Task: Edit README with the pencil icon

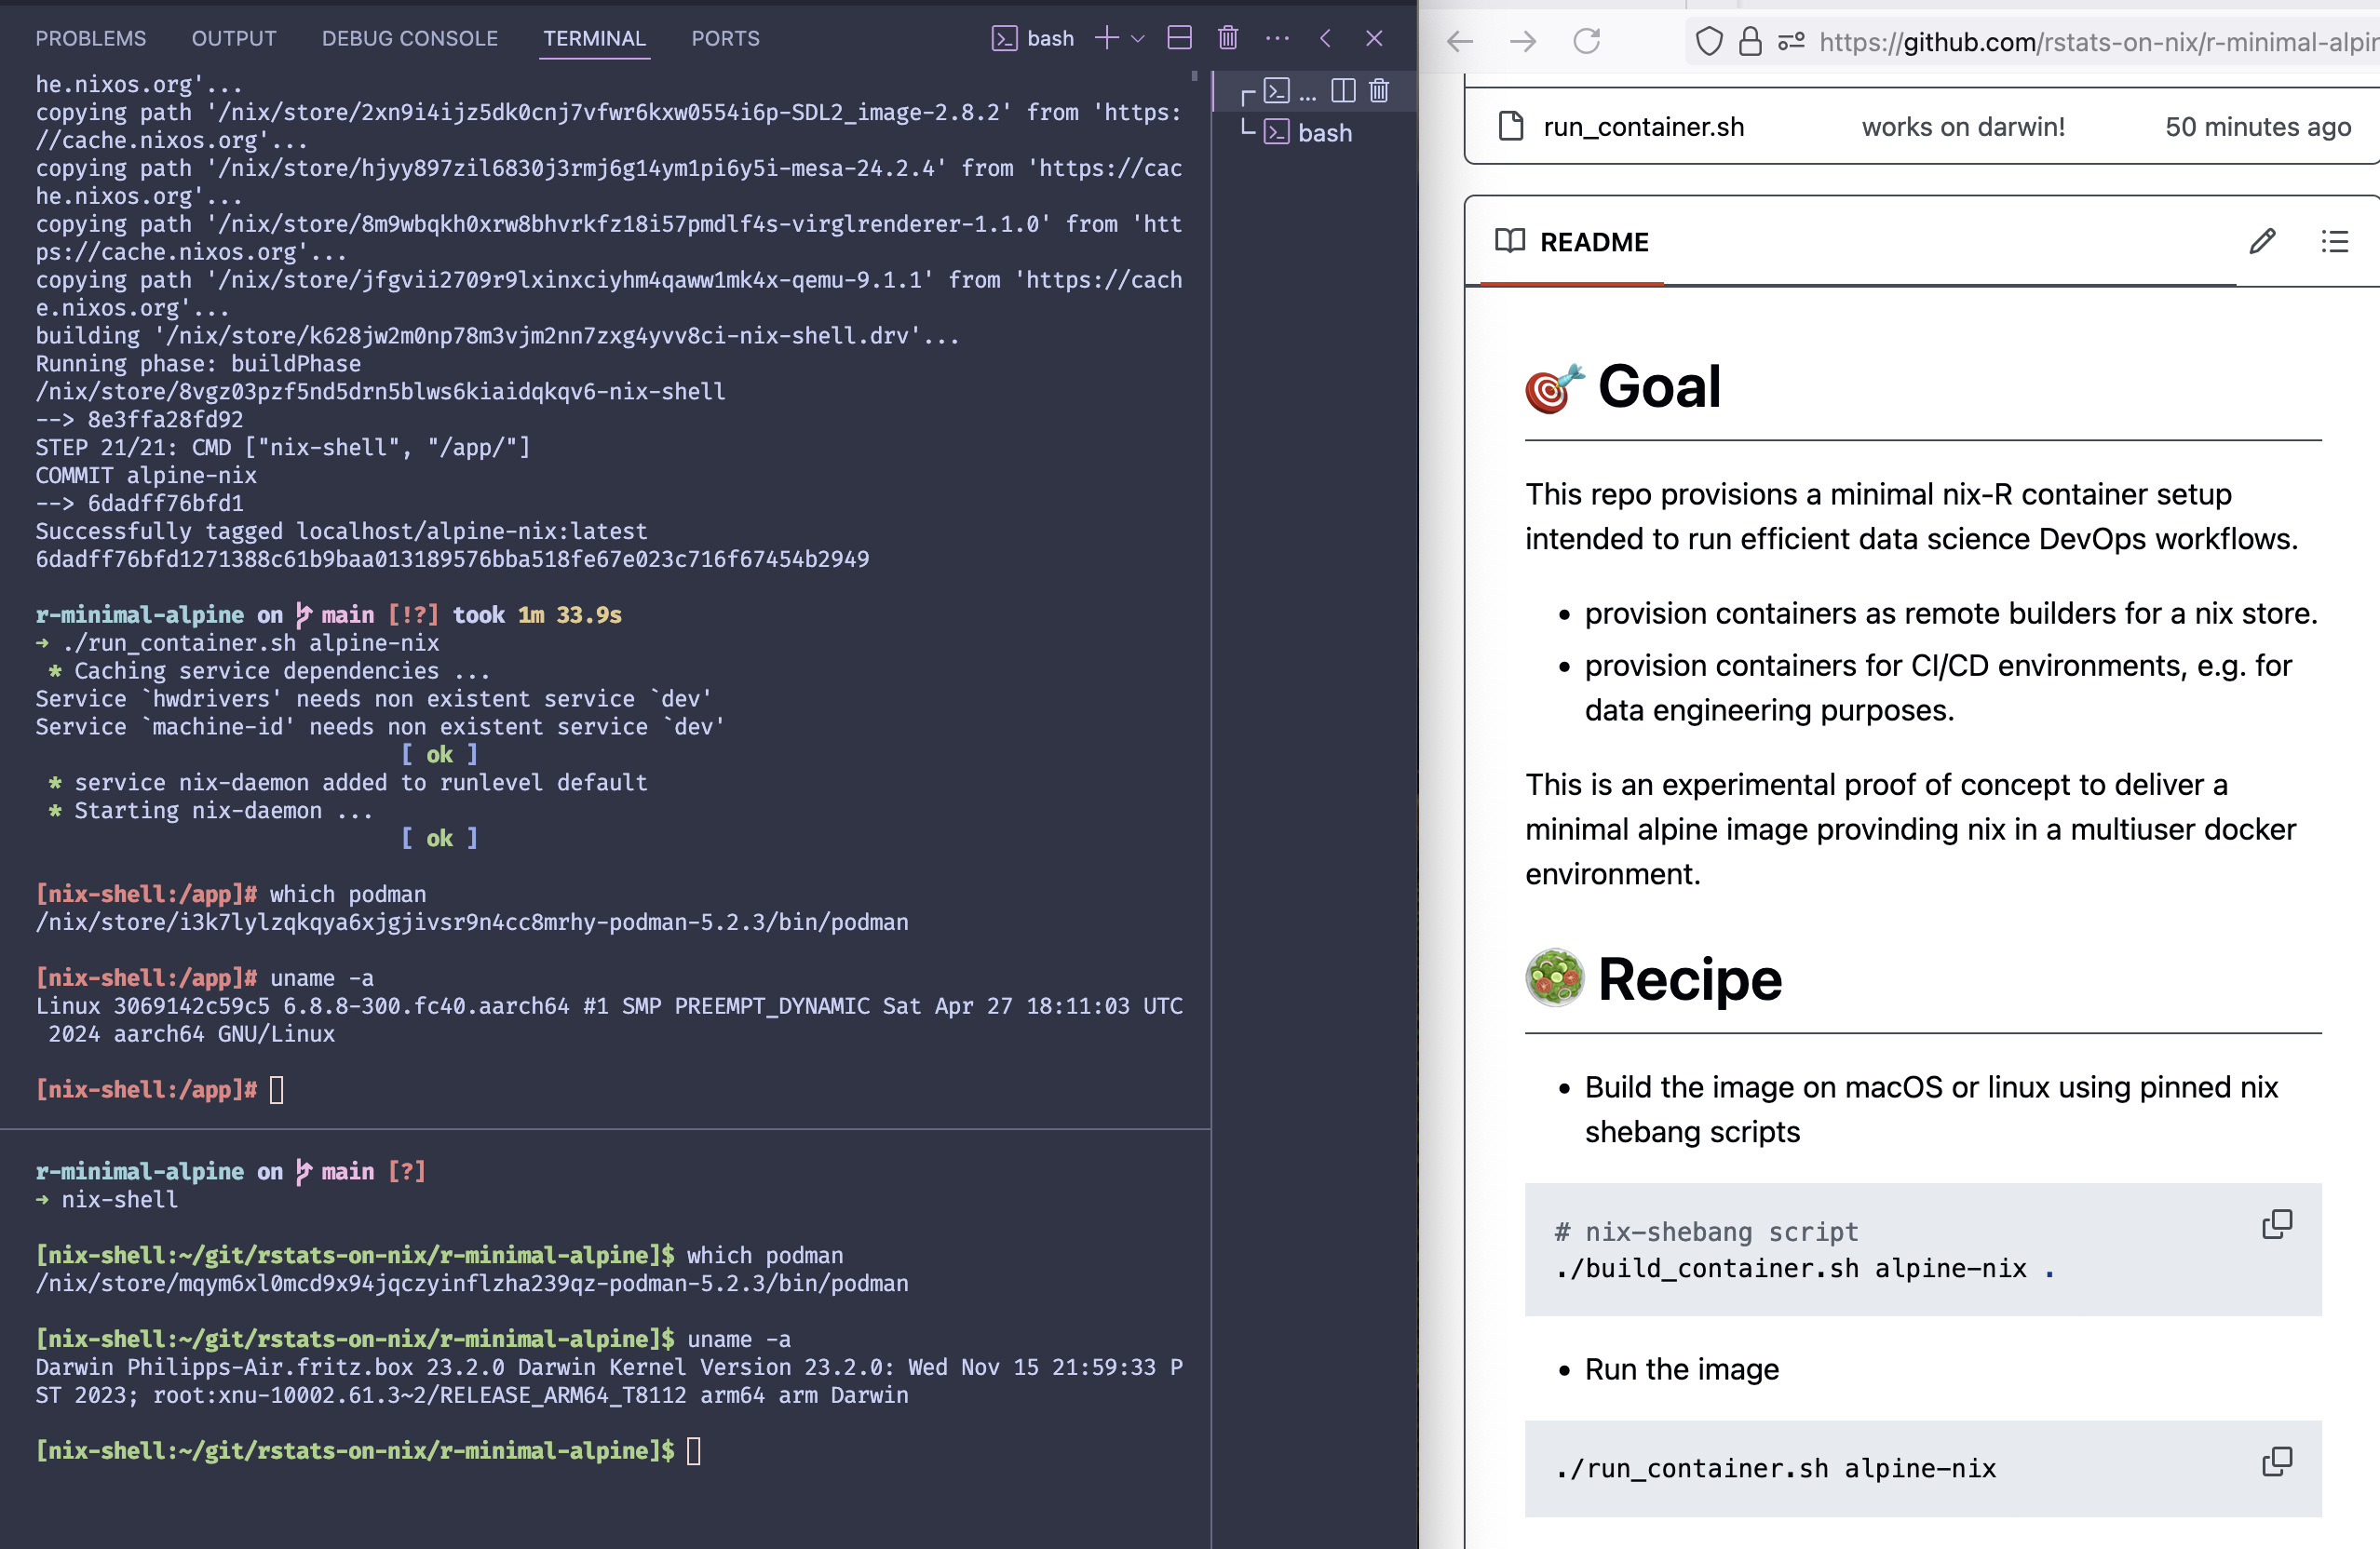Action: [2262, 241]
